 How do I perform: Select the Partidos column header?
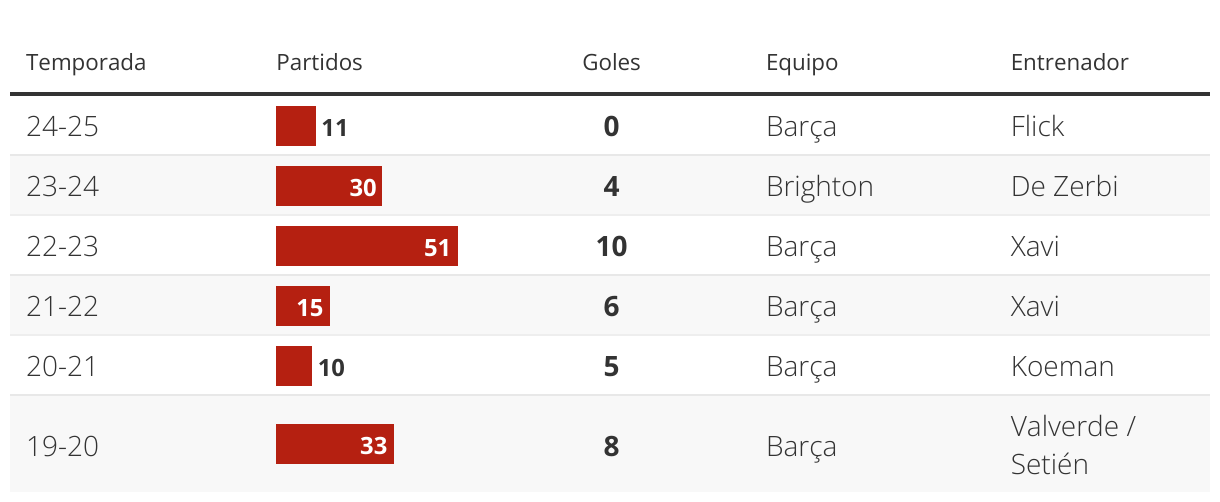click(319, 62)
